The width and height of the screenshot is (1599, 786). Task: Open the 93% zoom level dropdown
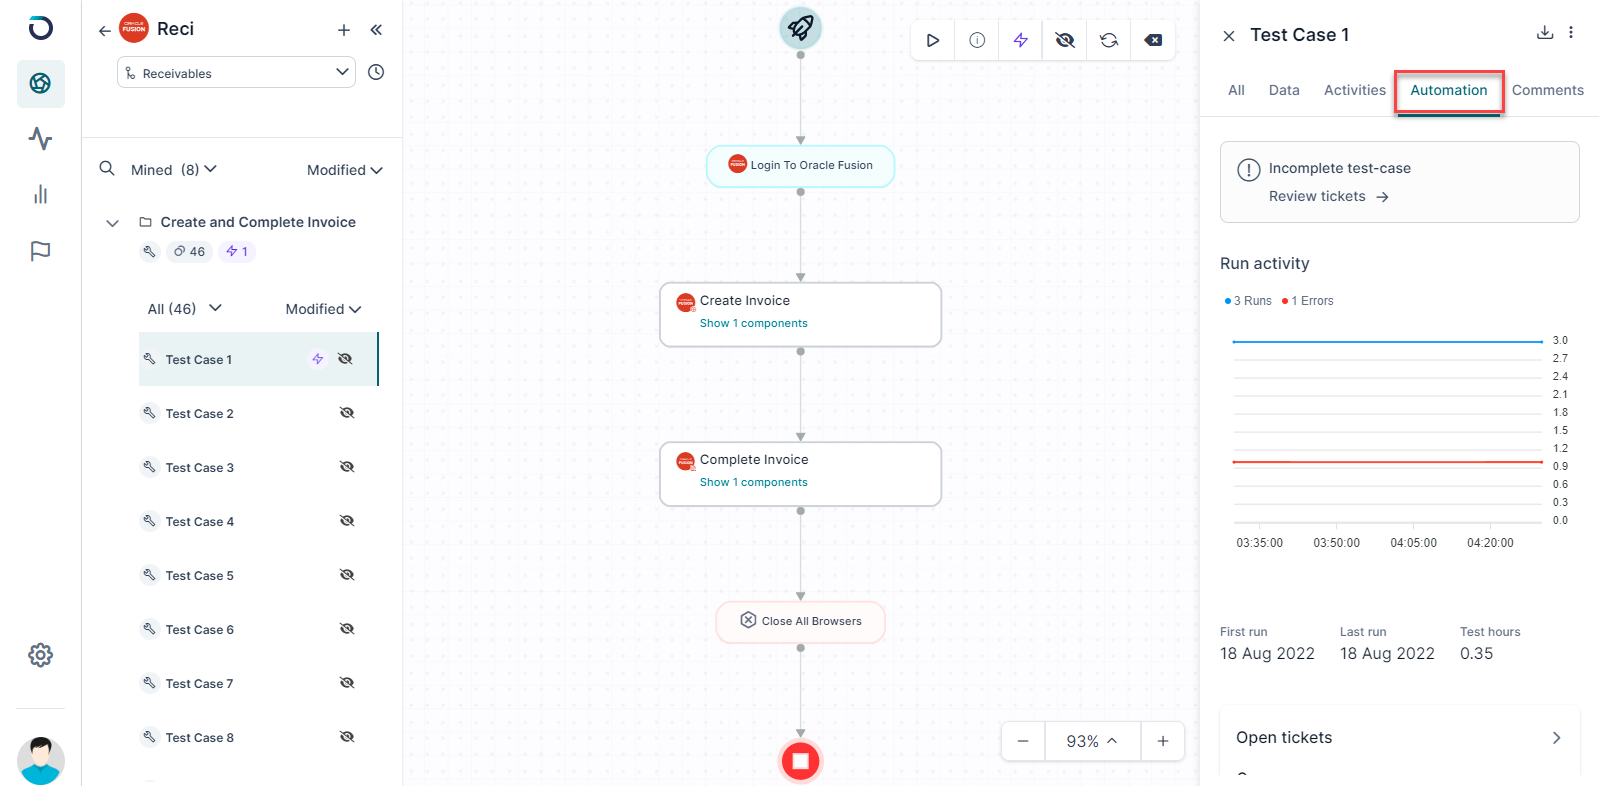pos(1092,741)
